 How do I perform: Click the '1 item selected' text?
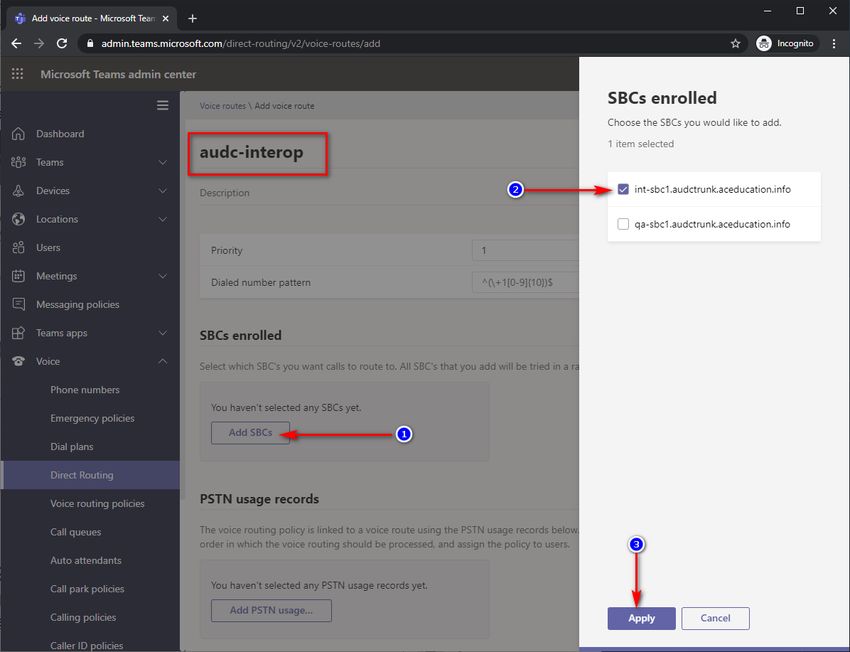(641, 144)
